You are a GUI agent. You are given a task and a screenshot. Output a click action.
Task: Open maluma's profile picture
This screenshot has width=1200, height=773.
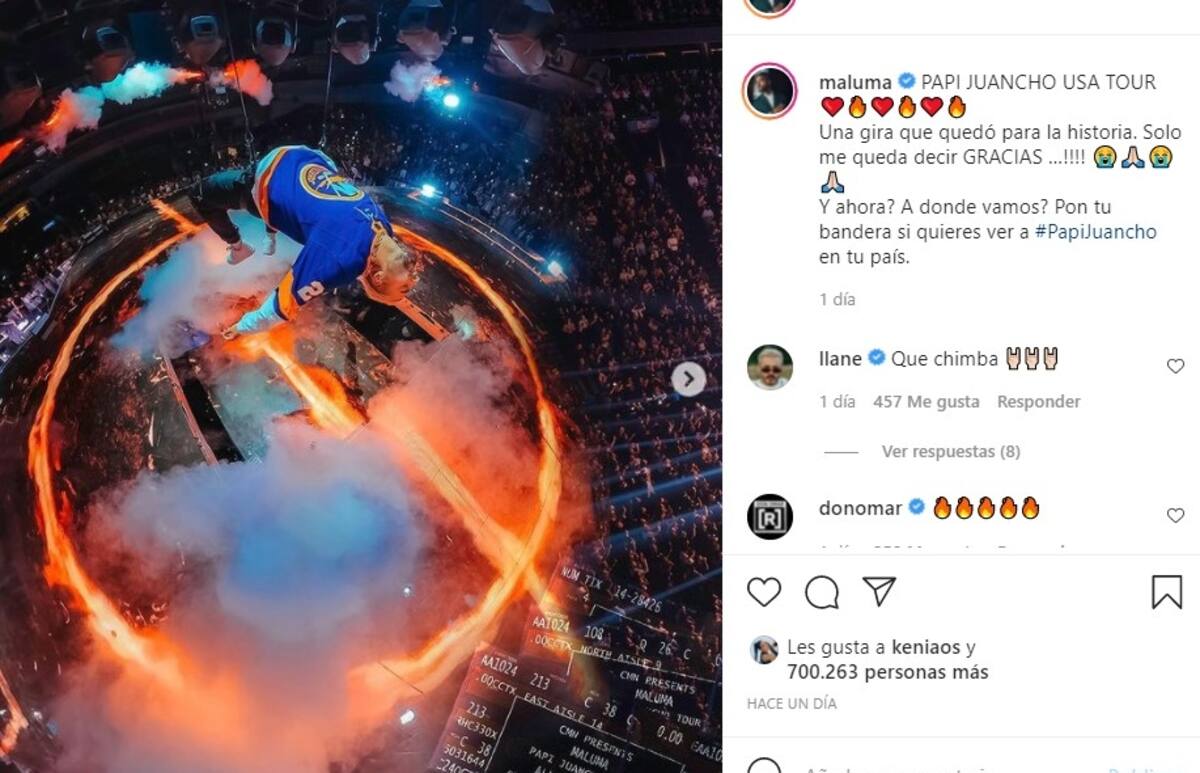[770, 92]
